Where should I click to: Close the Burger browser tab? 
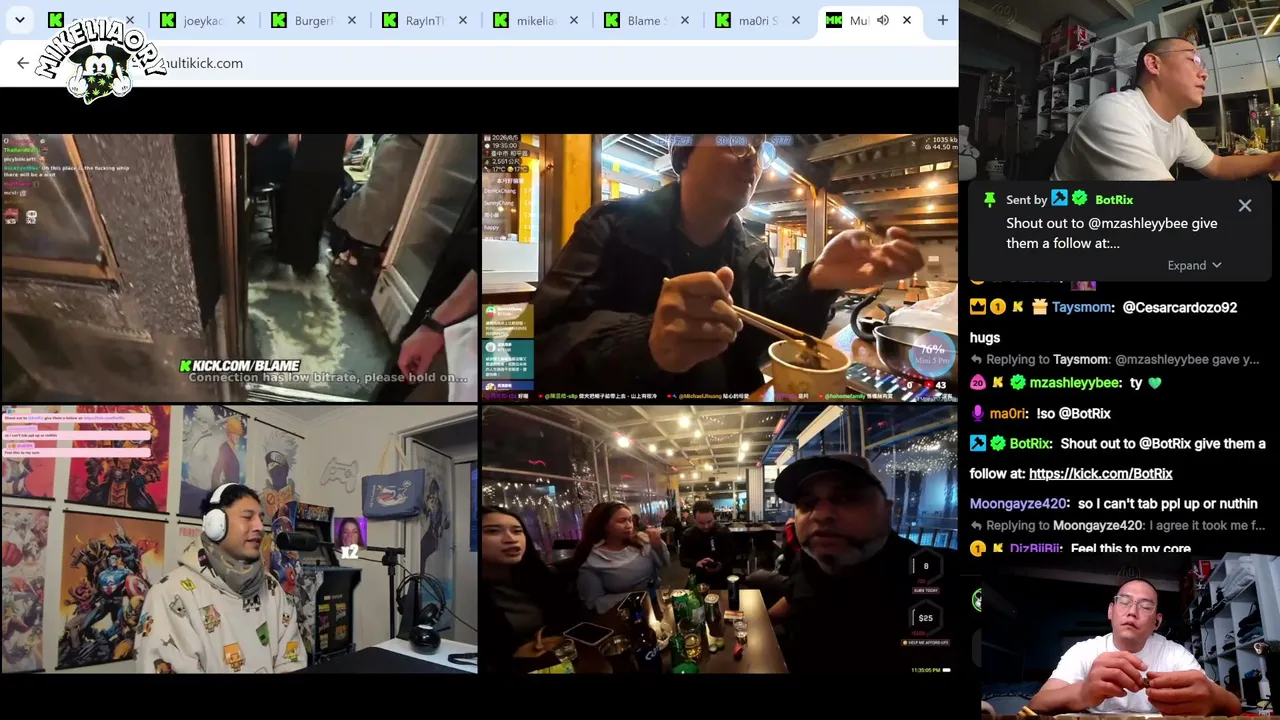point(351,20)
